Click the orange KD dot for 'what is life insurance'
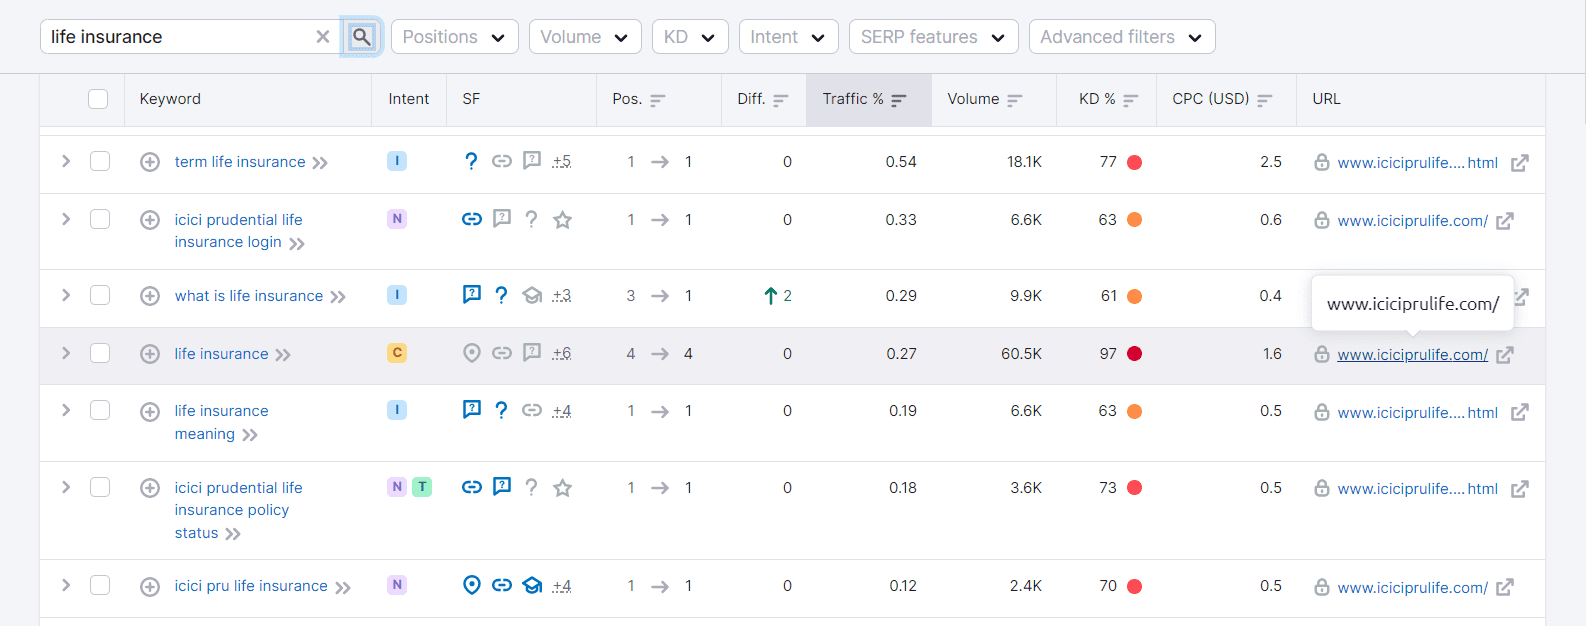This screenshot has width=1586, height=626. 1134,296
